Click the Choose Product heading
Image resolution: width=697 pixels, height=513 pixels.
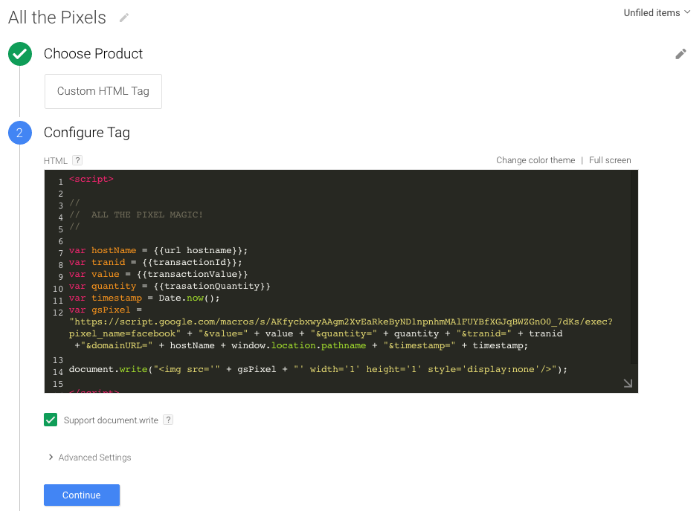93,54
